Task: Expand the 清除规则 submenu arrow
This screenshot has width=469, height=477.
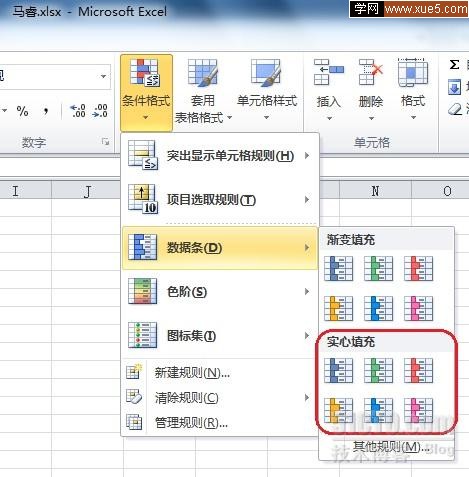Action: tap(307, 397)
